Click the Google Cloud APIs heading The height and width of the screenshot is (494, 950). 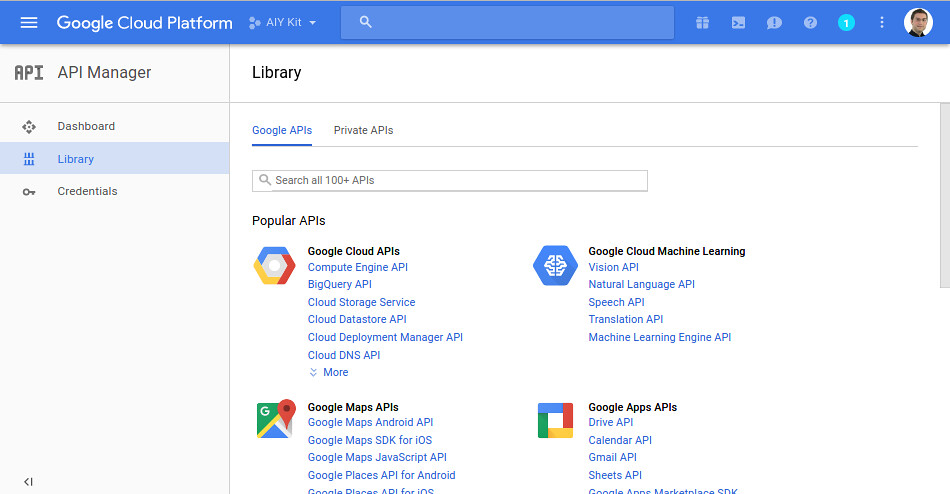click(x=354, y=251)
